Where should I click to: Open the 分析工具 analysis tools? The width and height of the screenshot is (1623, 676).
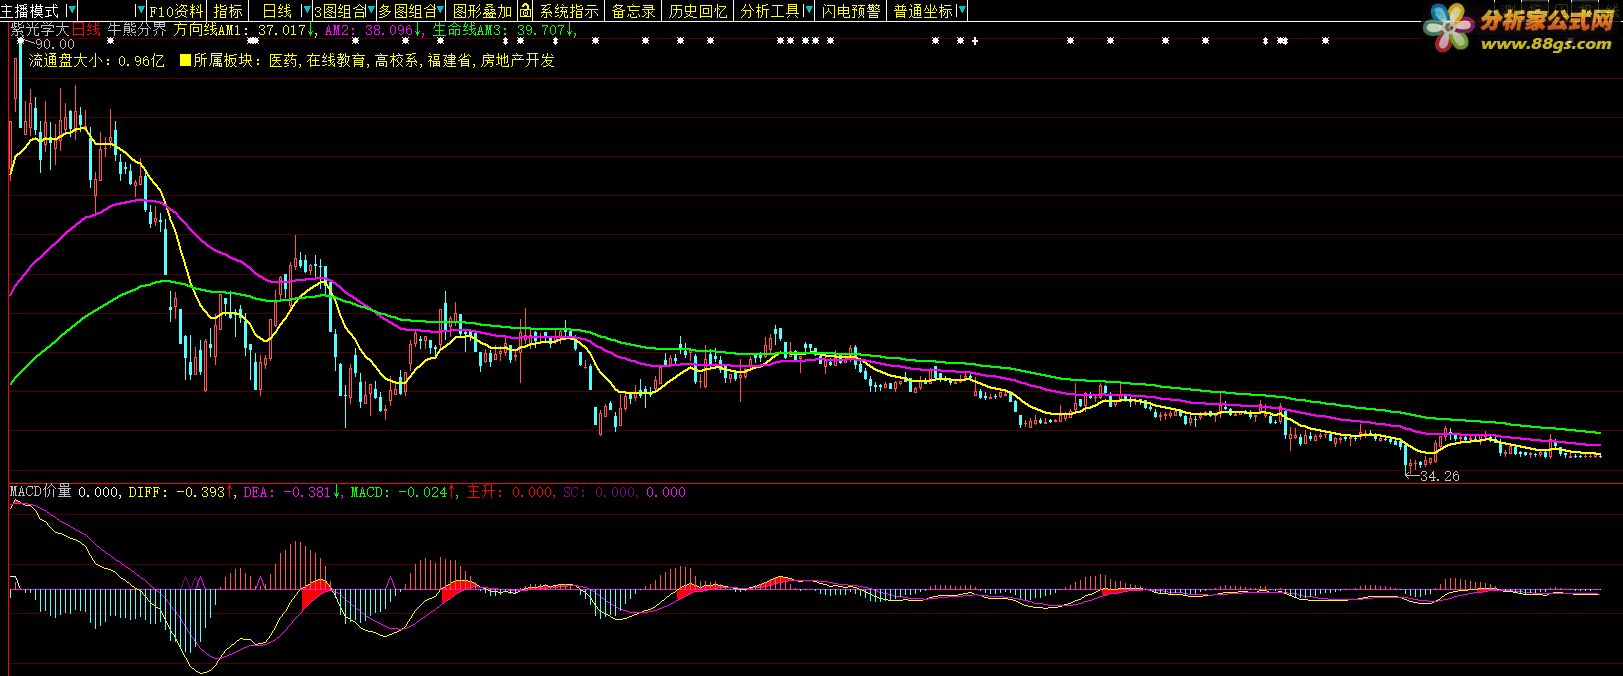[770, 11]
